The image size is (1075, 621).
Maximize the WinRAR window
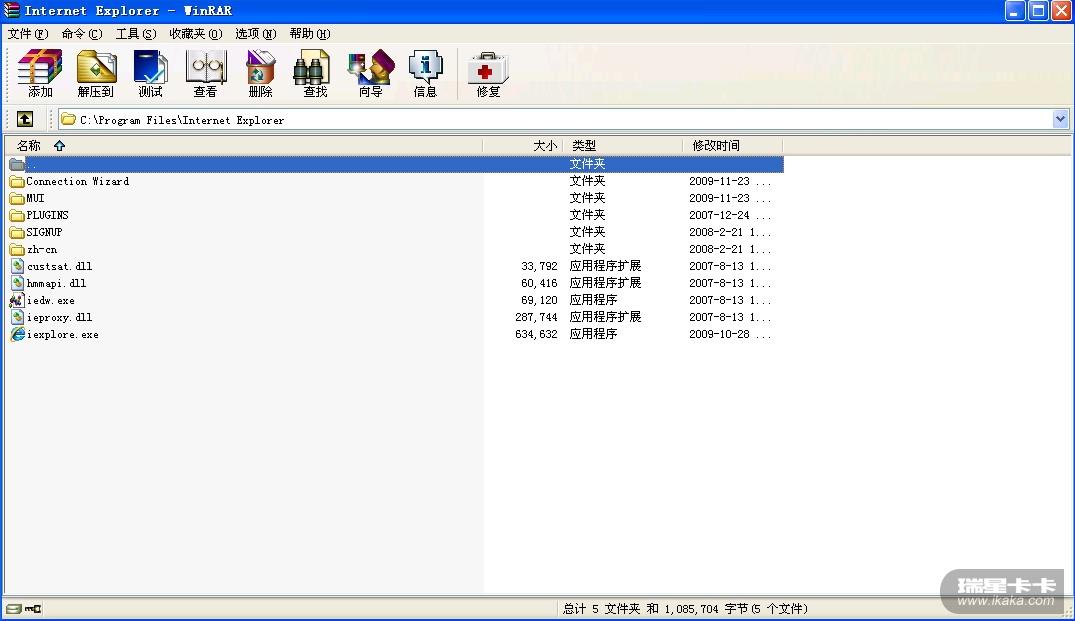pyautogui.click(x=1039, y=10)
